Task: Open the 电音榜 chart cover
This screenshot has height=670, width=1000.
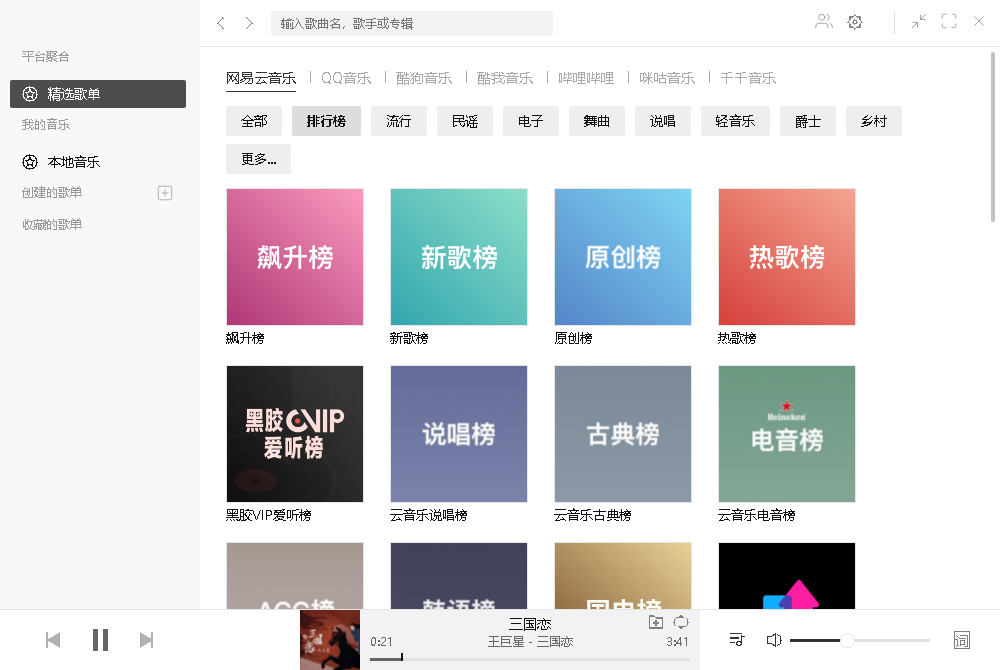Action: point(786,434)
